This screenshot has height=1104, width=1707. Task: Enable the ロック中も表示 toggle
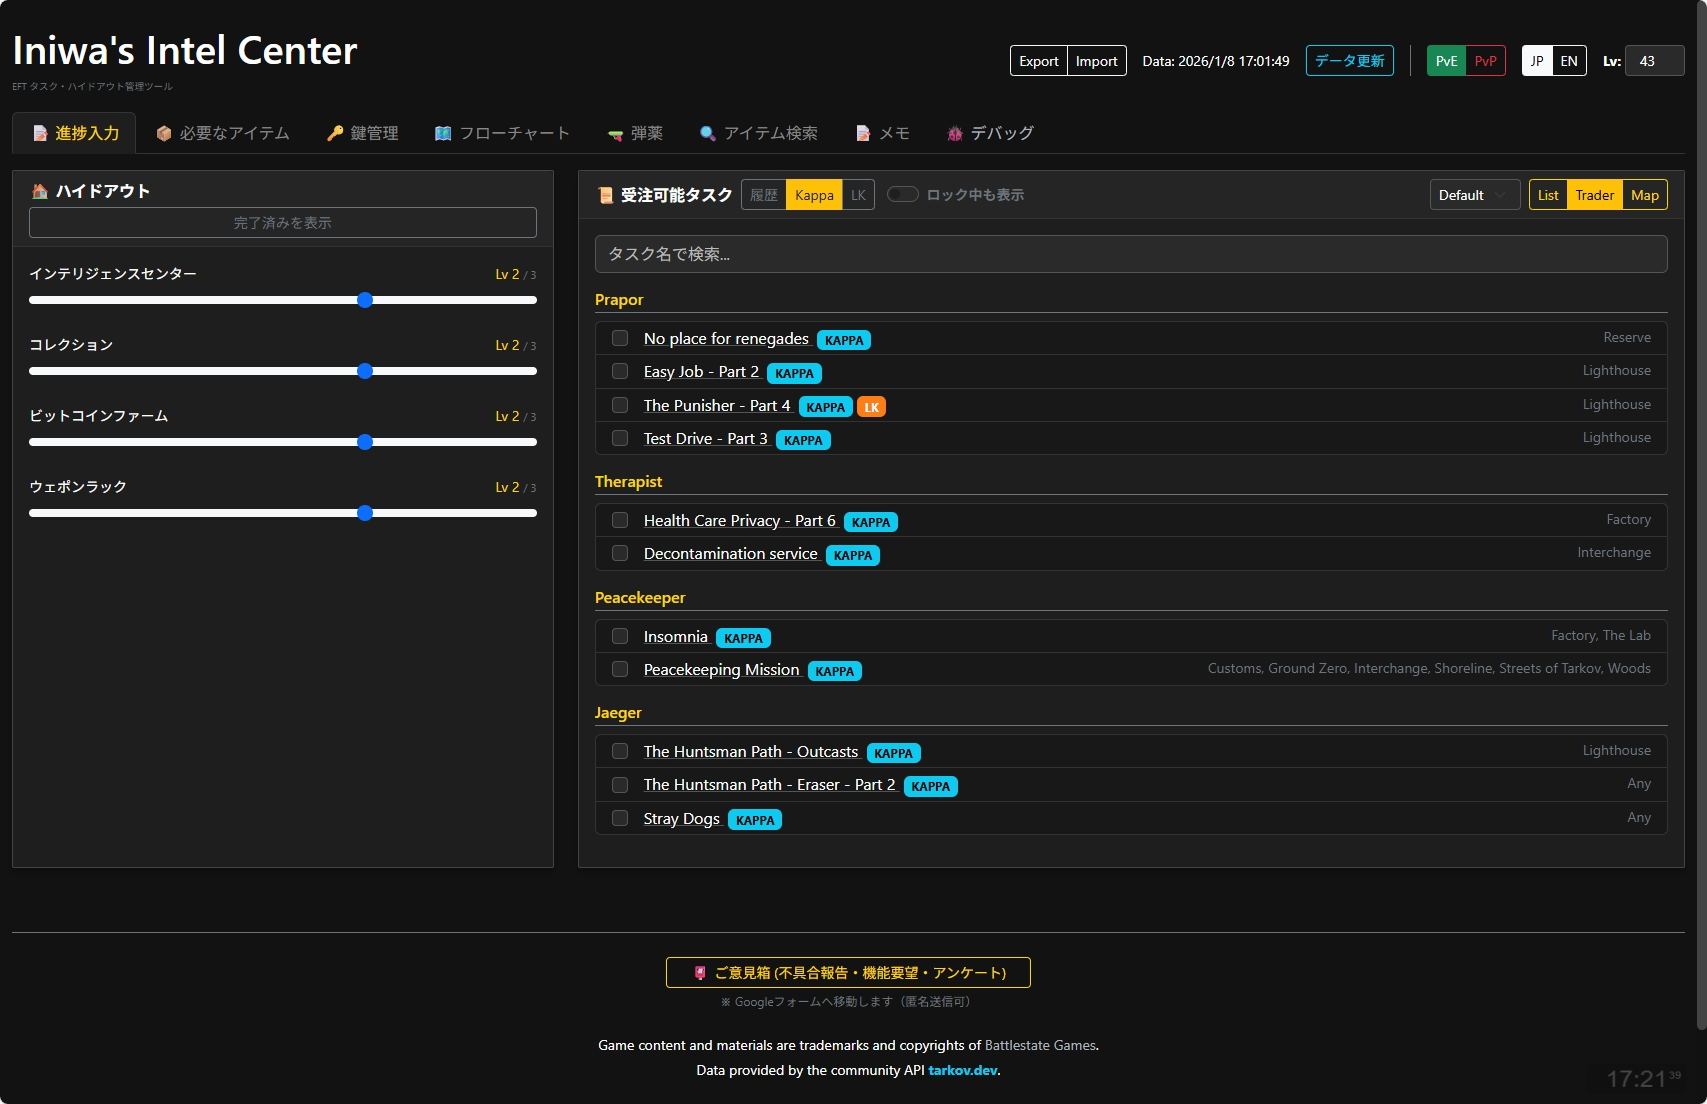(x=902, y=194)
